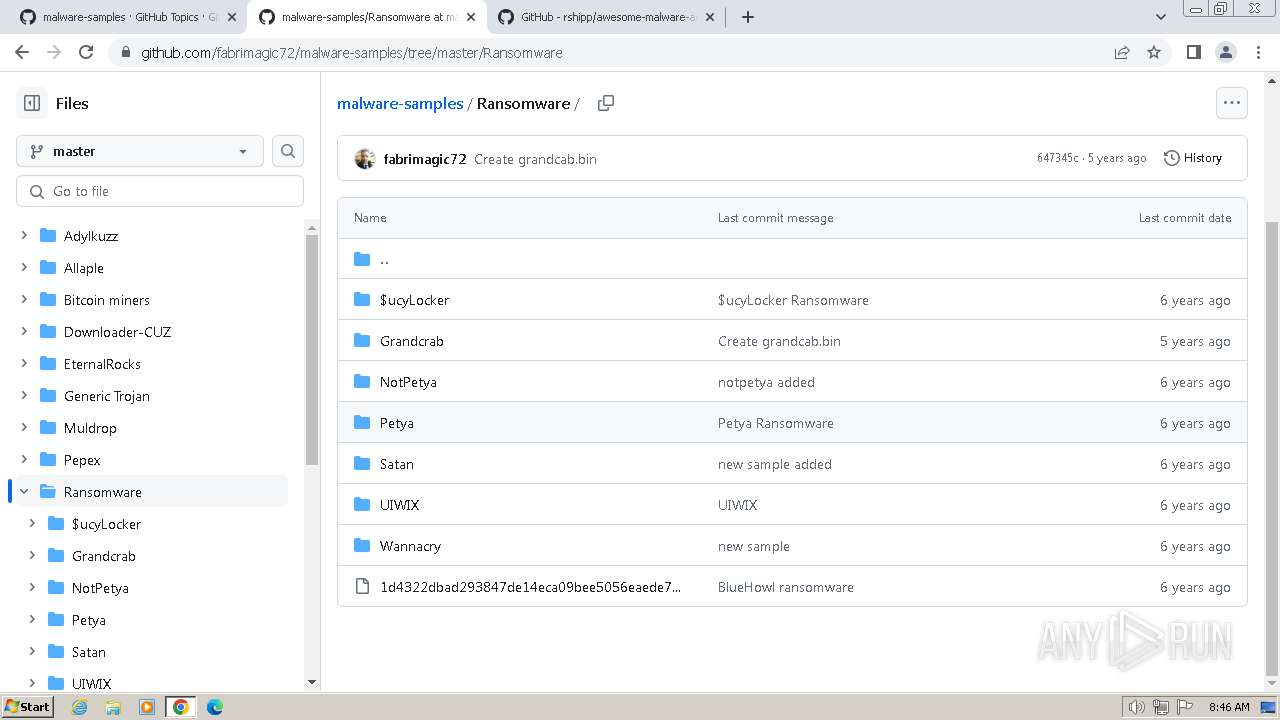
Task: Expand the Allaple folder chevron
Action: (x=24, y=268)
